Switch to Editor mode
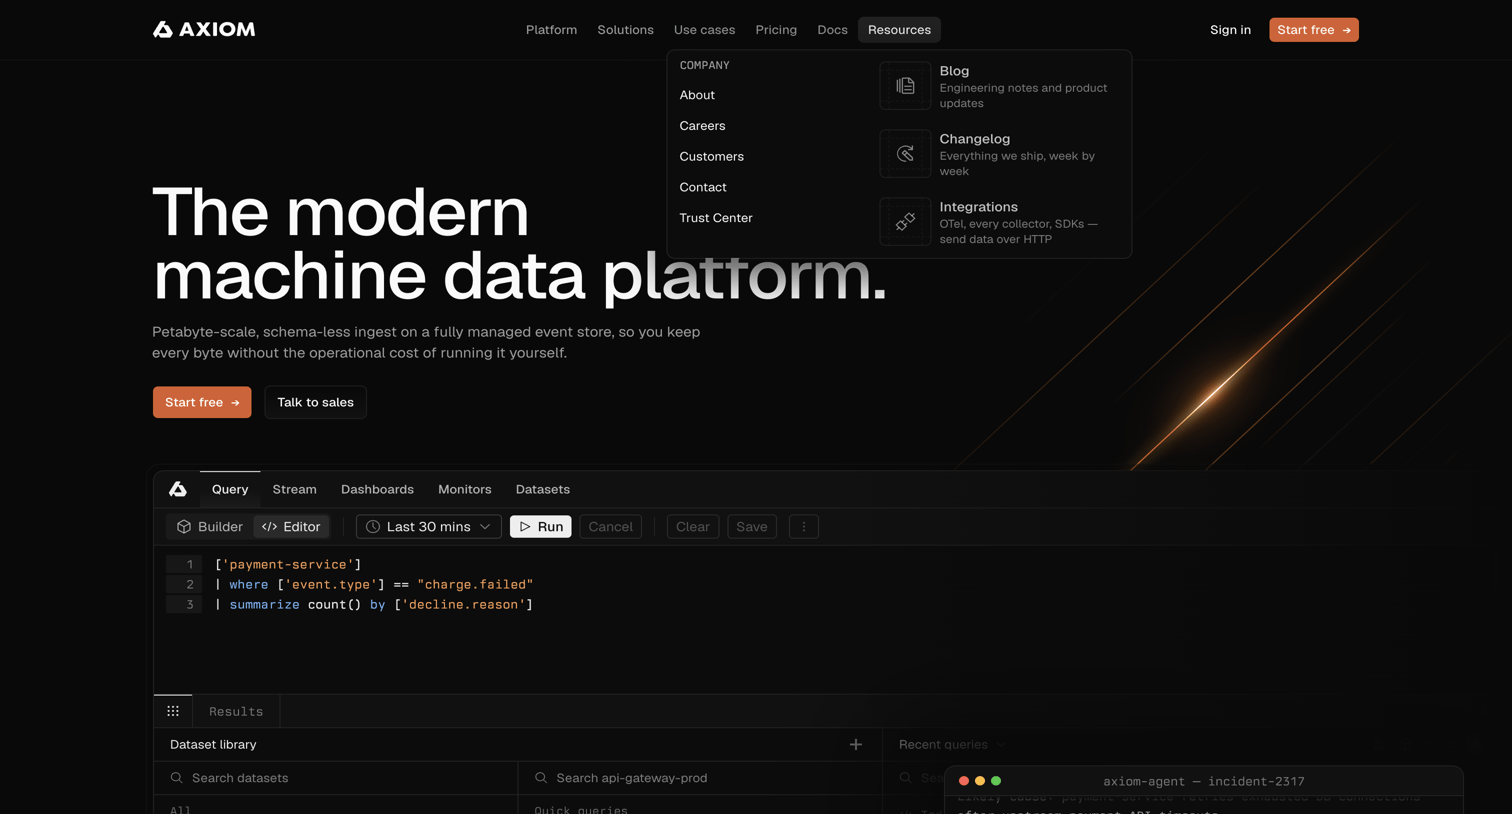 (x=291, y=527)
